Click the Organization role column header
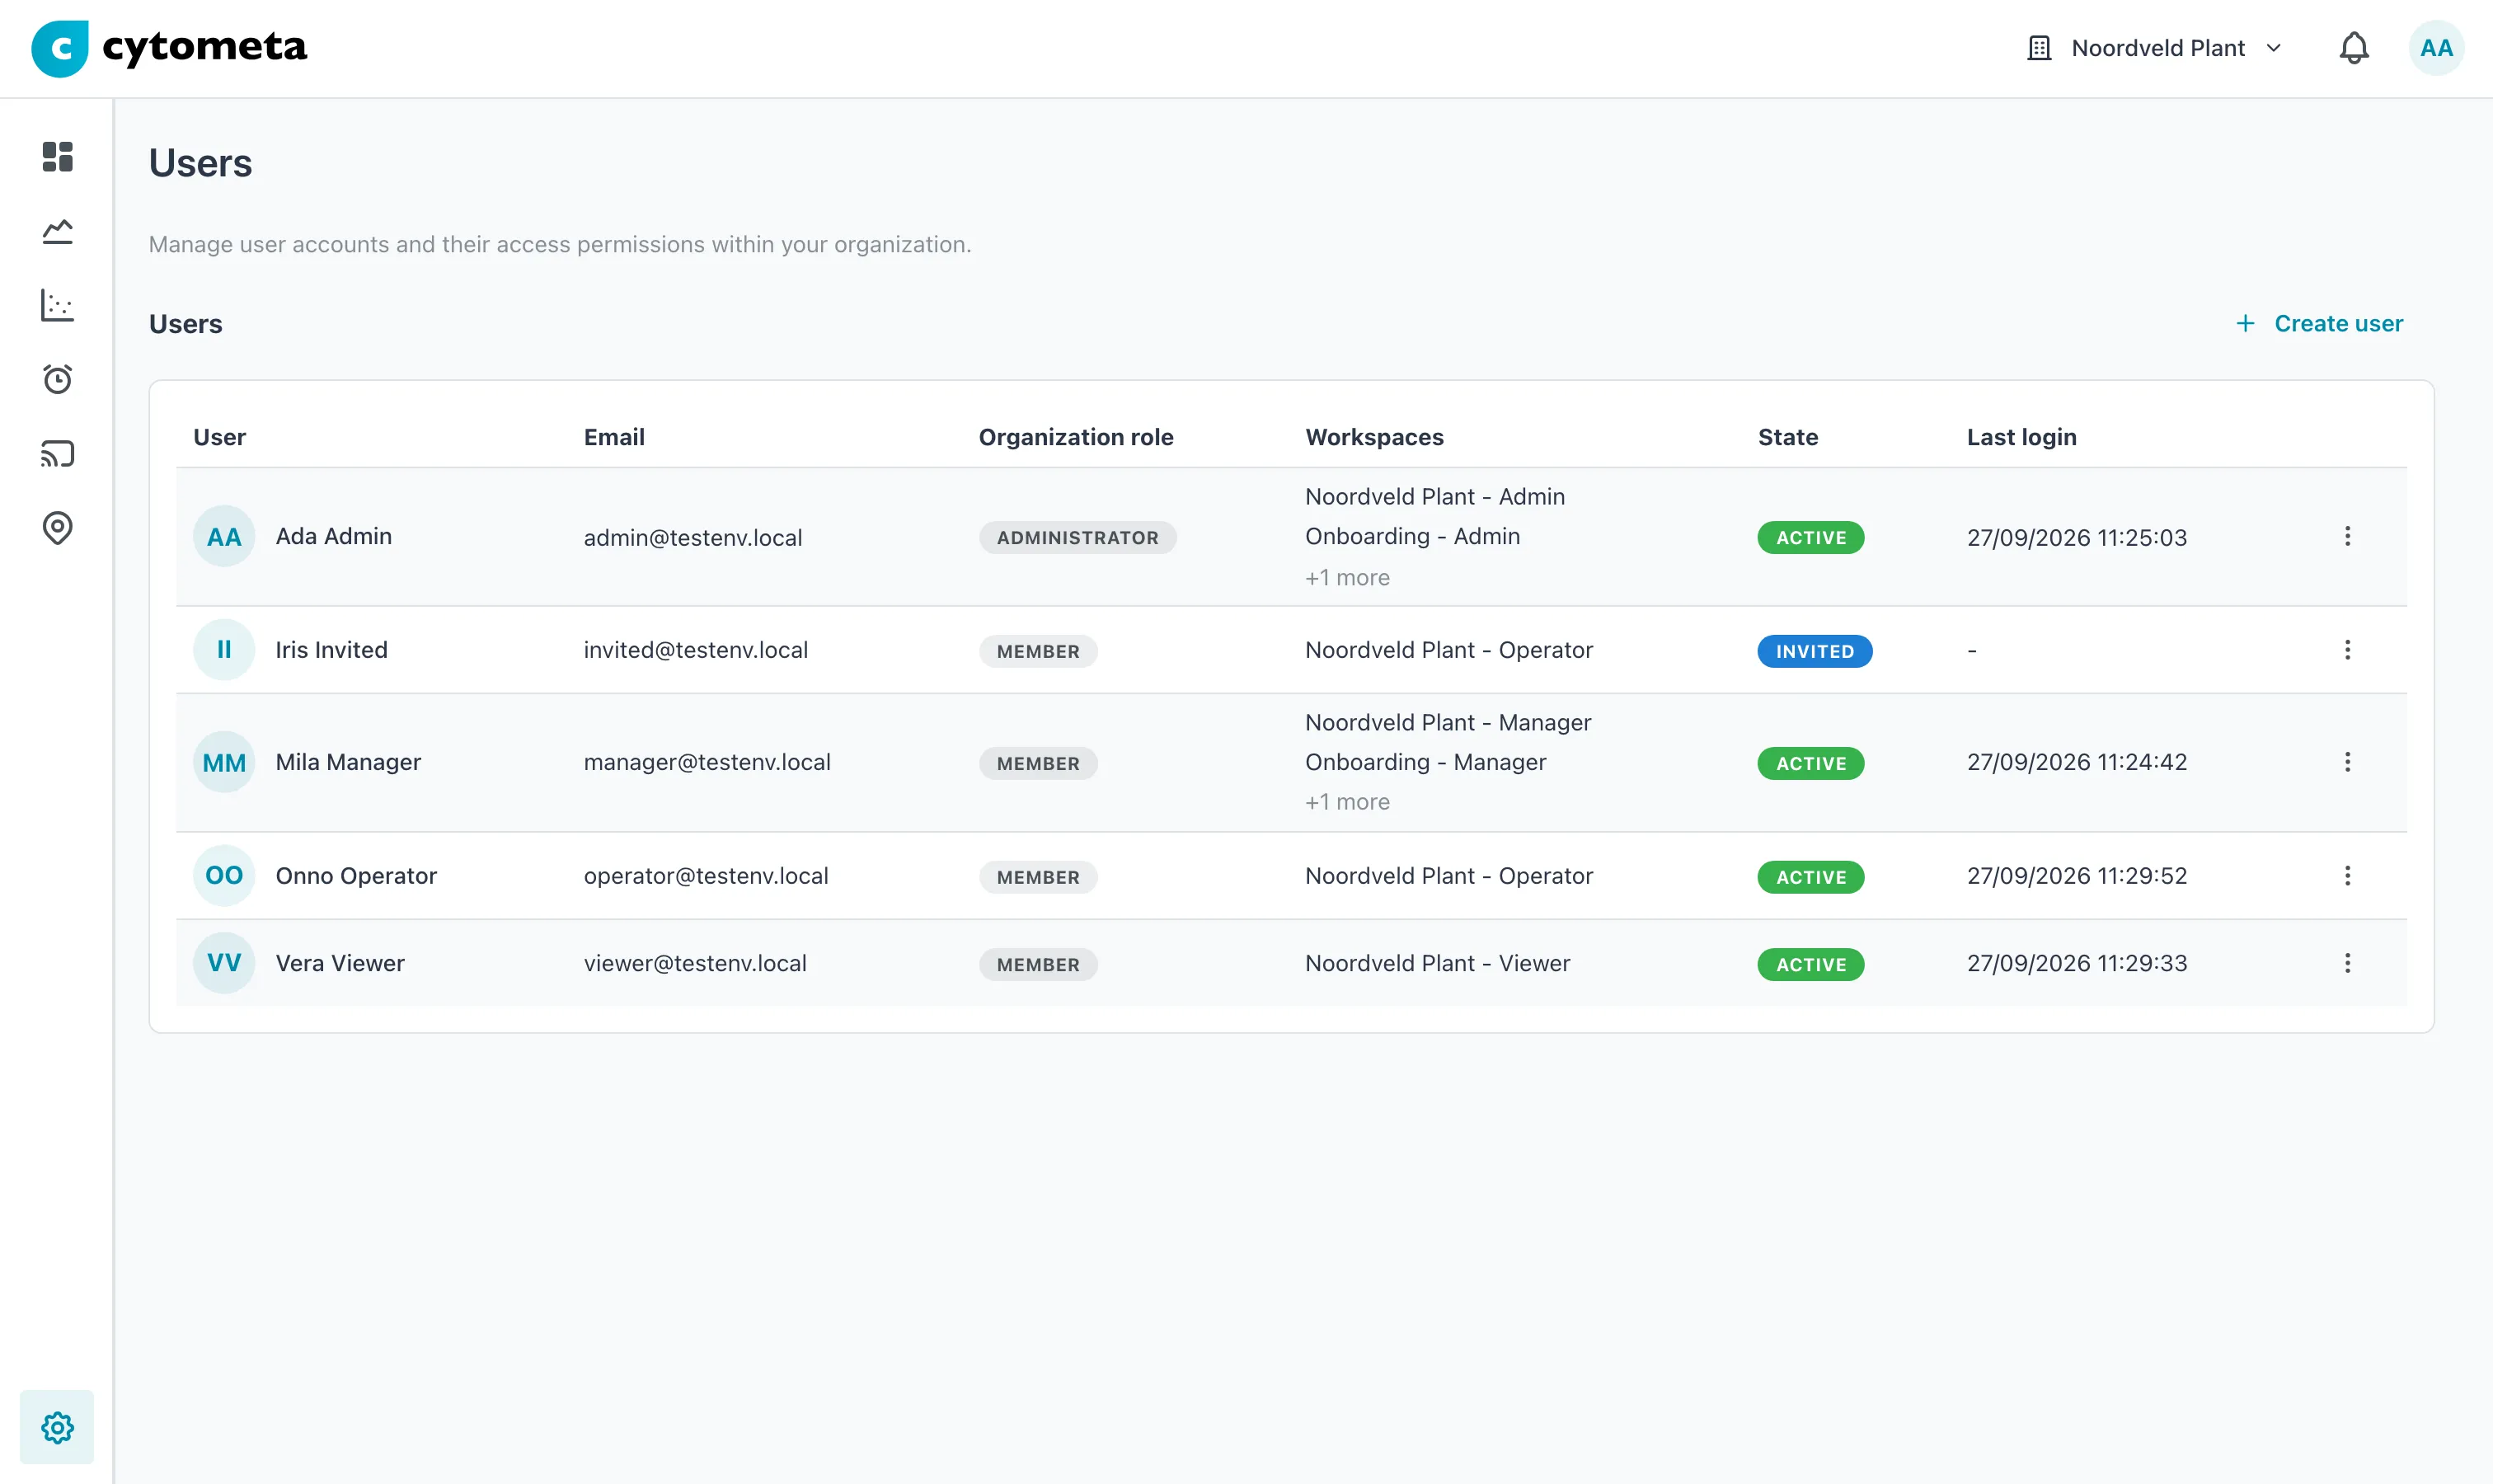 click(x=1075, y=437)
